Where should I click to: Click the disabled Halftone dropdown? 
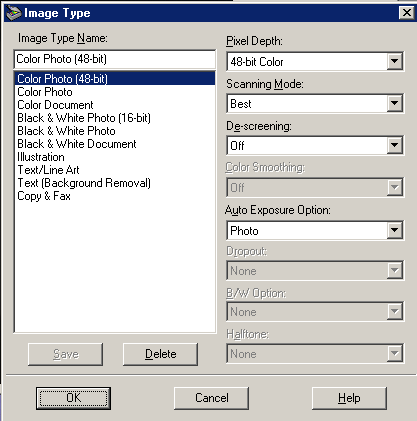pos(315,354)
